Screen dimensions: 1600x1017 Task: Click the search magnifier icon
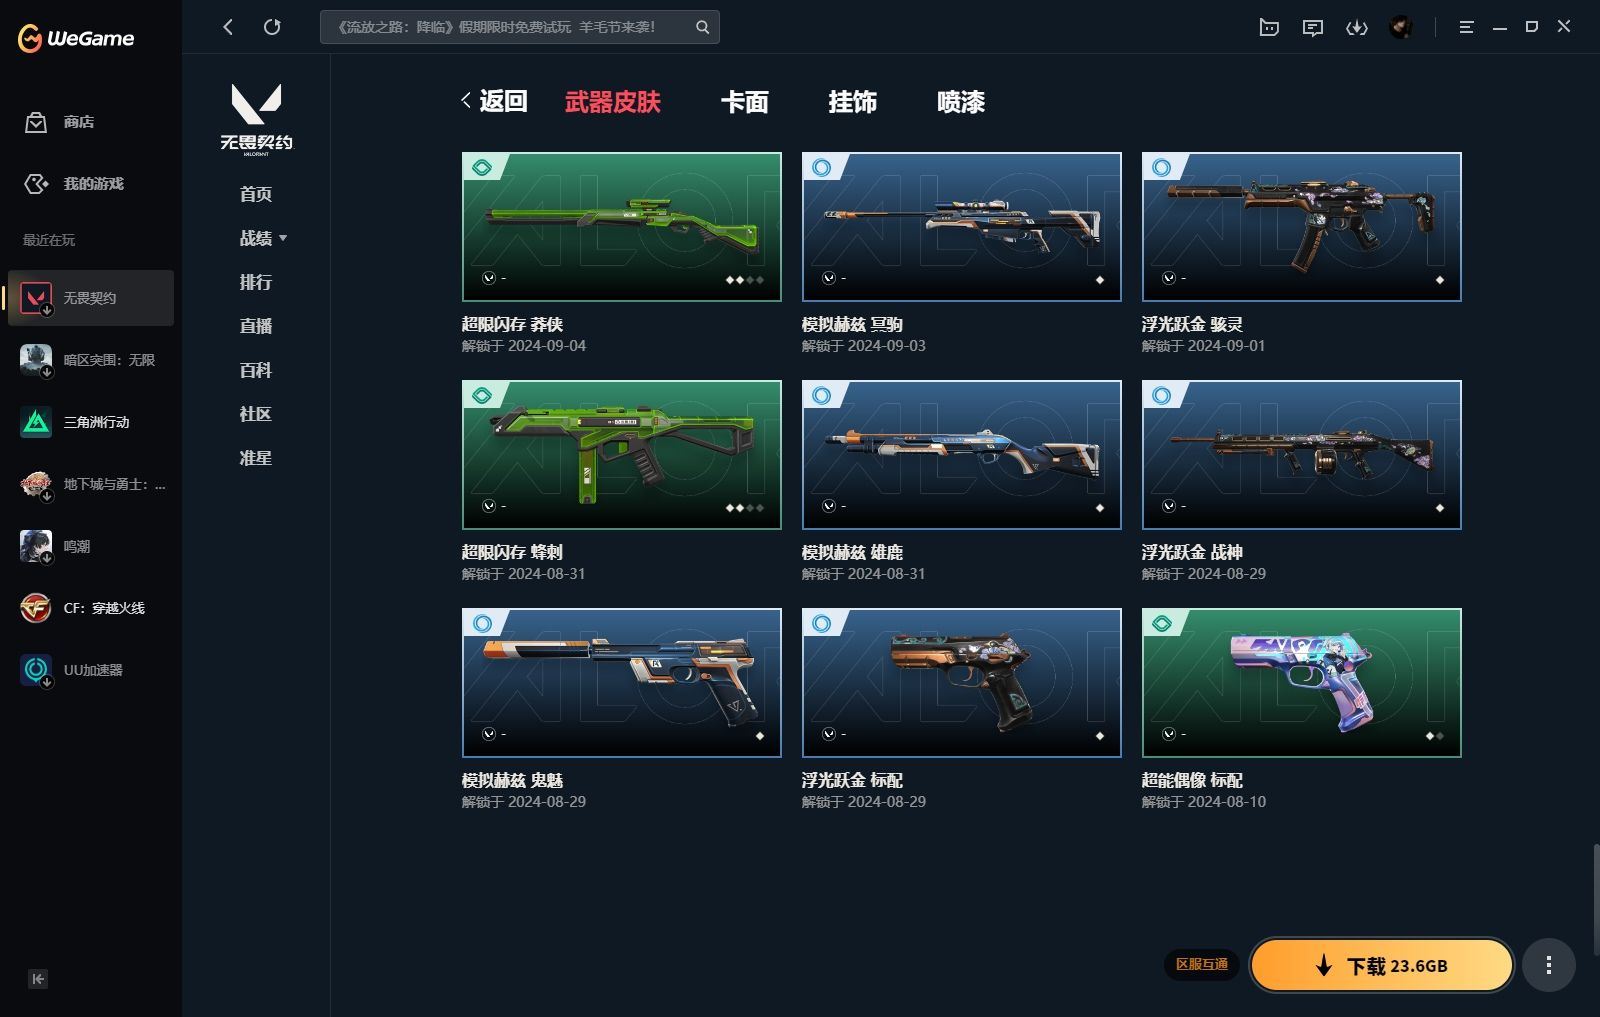702,27
